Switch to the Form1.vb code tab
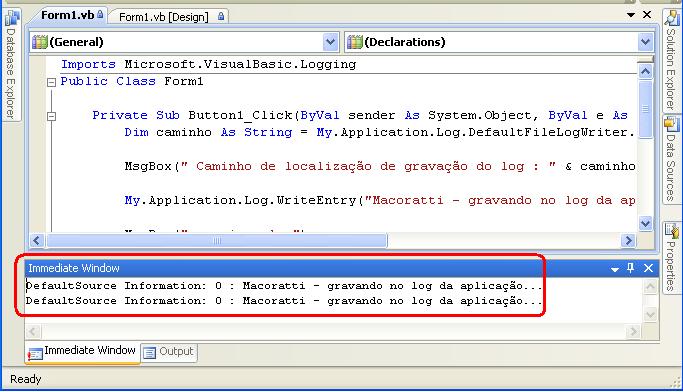The height and width of the screenshot is (392, 683). (x=68, y=15)
